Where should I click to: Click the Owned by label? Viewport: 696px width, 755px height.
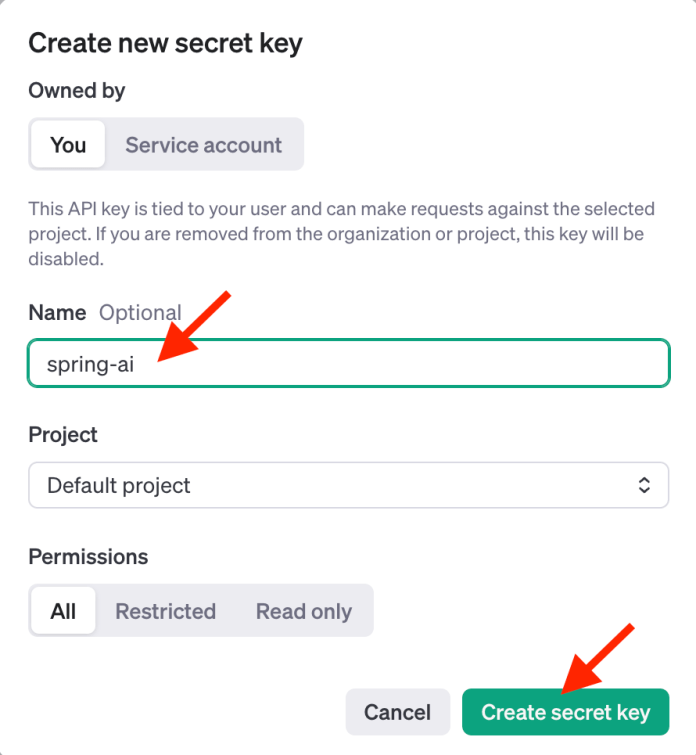[77, 91]
